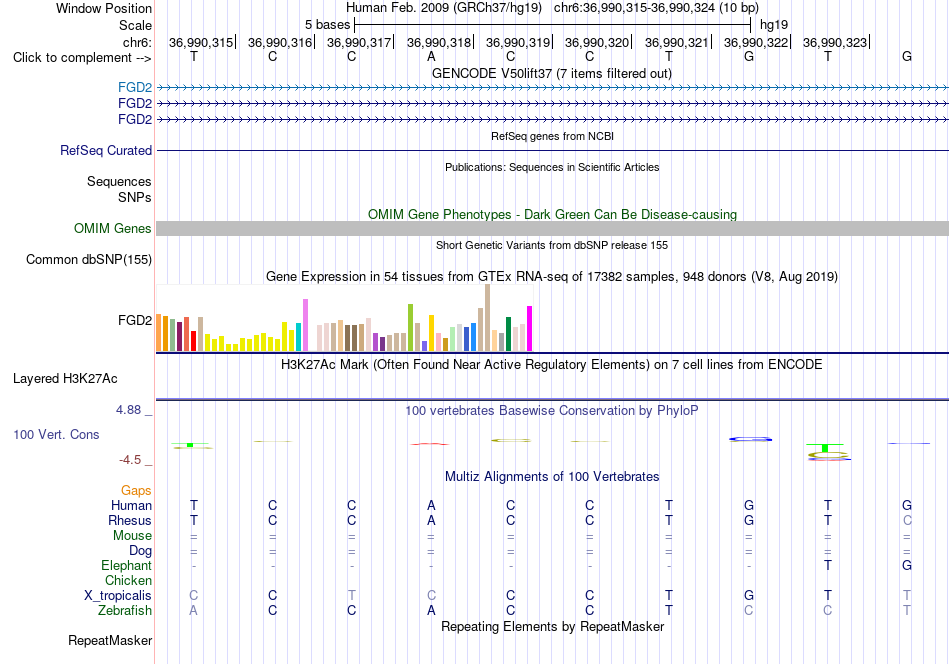950x664 pixels.
Task: Open the light-blue FGD2 GENCODE transcript label
Action: [135, 88]
